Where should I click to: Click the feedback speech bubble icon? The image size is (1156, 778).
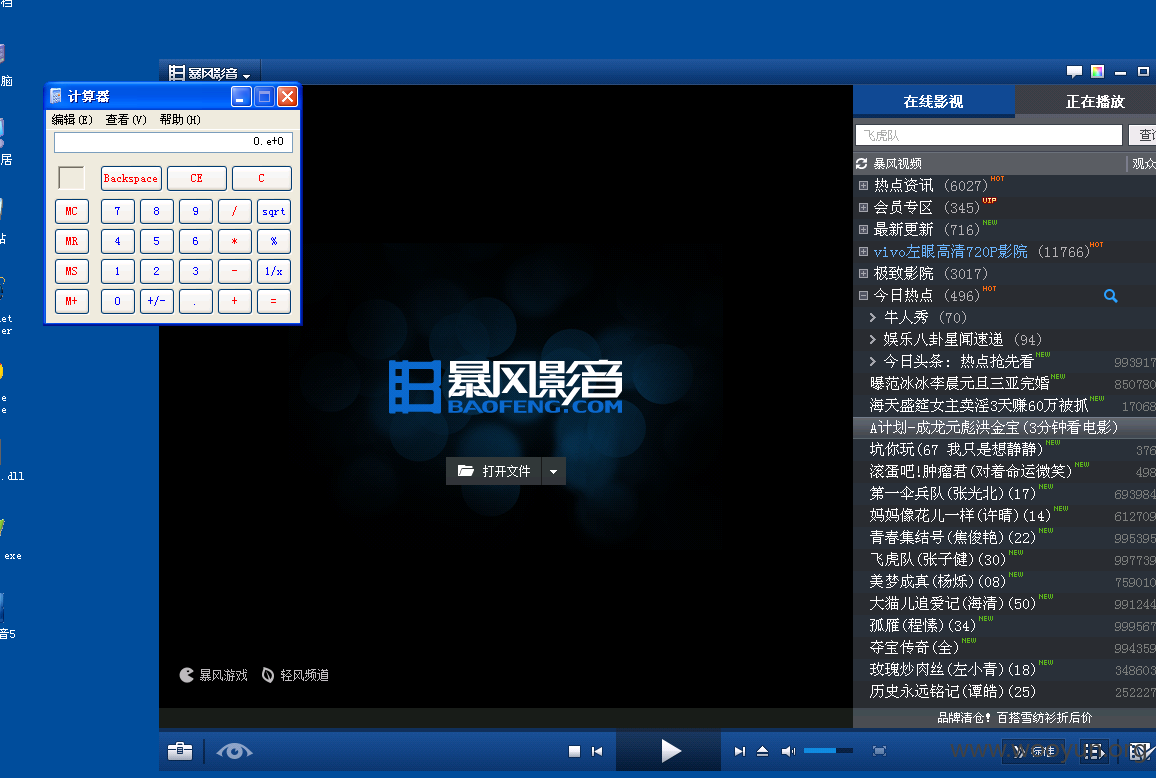pos(1074,72)
